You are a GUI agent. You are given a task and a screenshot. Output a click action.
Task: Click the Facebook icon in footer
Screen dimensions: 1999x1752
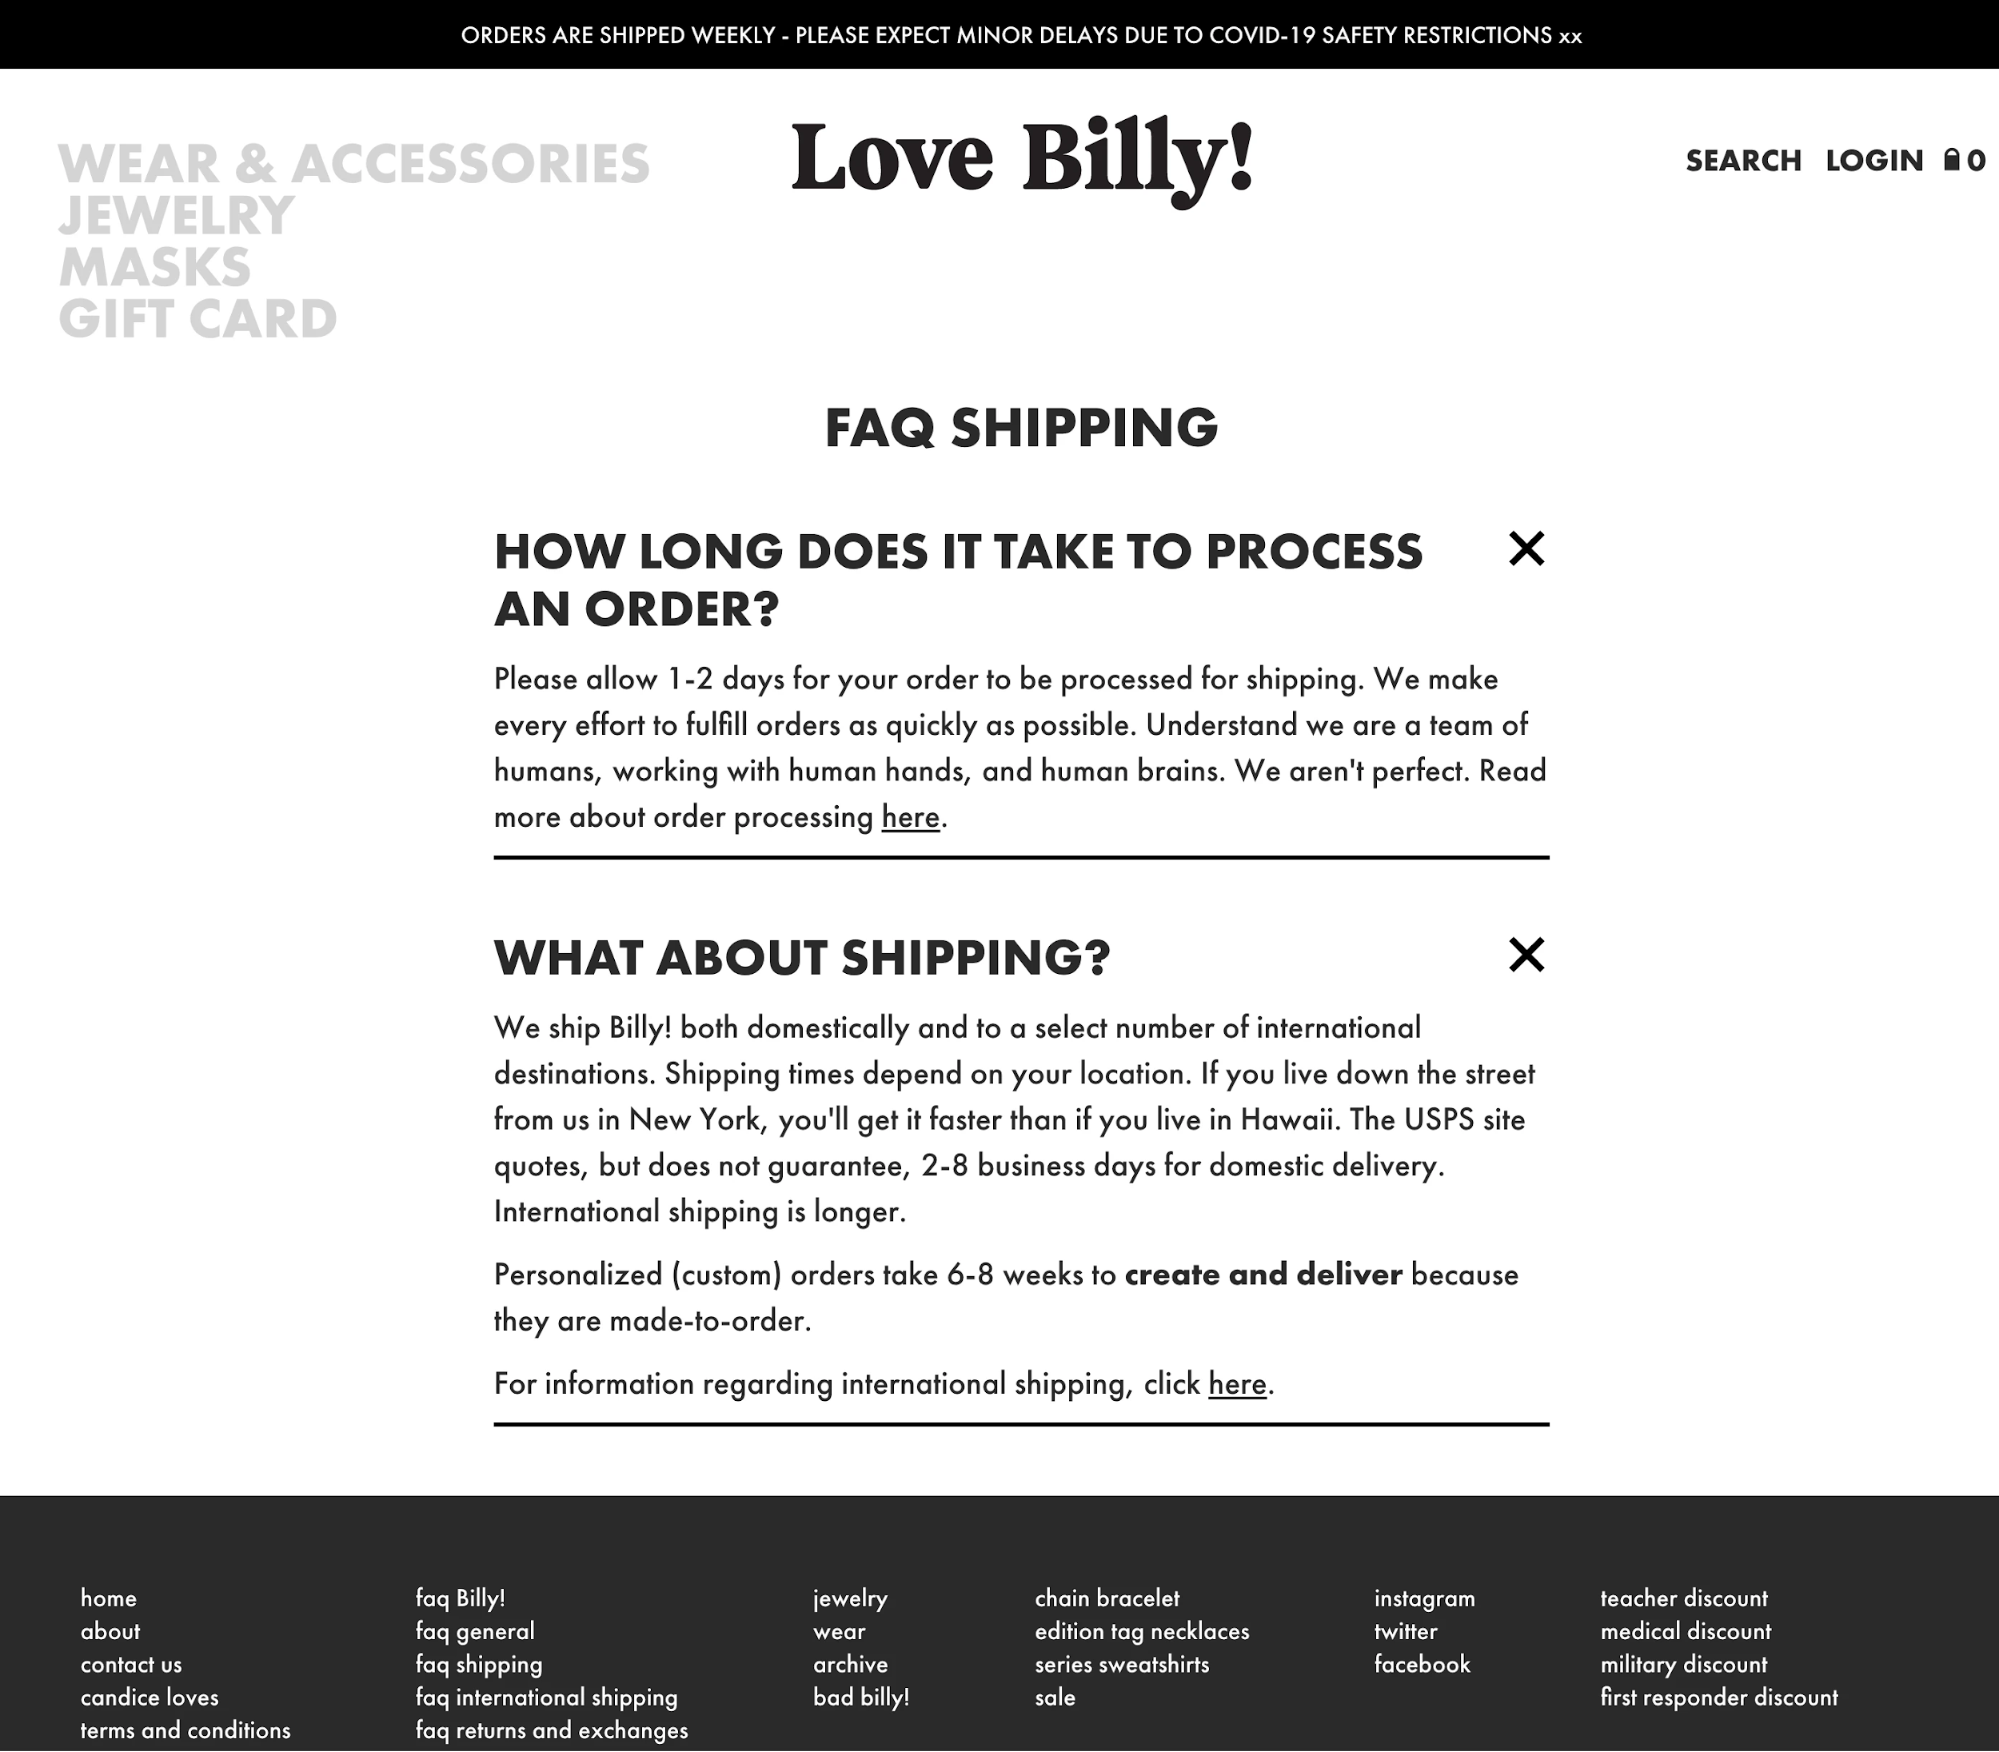coord(1419,1664)
